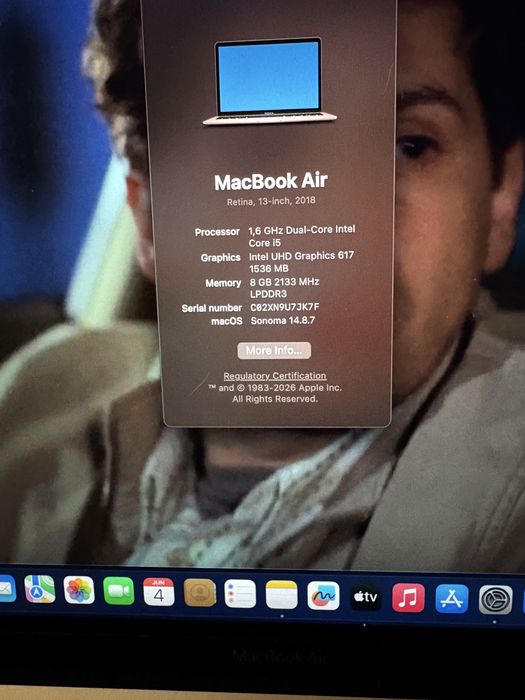Launch the Music app
The width and height of the screenshot is (525, 700).
coord(408,598)
